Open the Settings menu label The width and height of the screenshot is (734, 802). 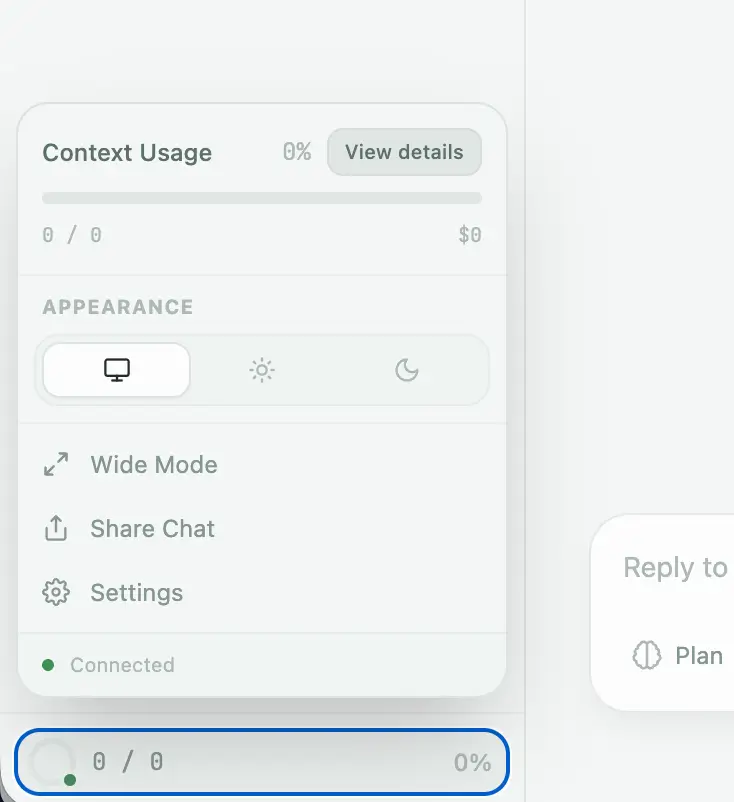pyautogui.click(x=137, y=593)
